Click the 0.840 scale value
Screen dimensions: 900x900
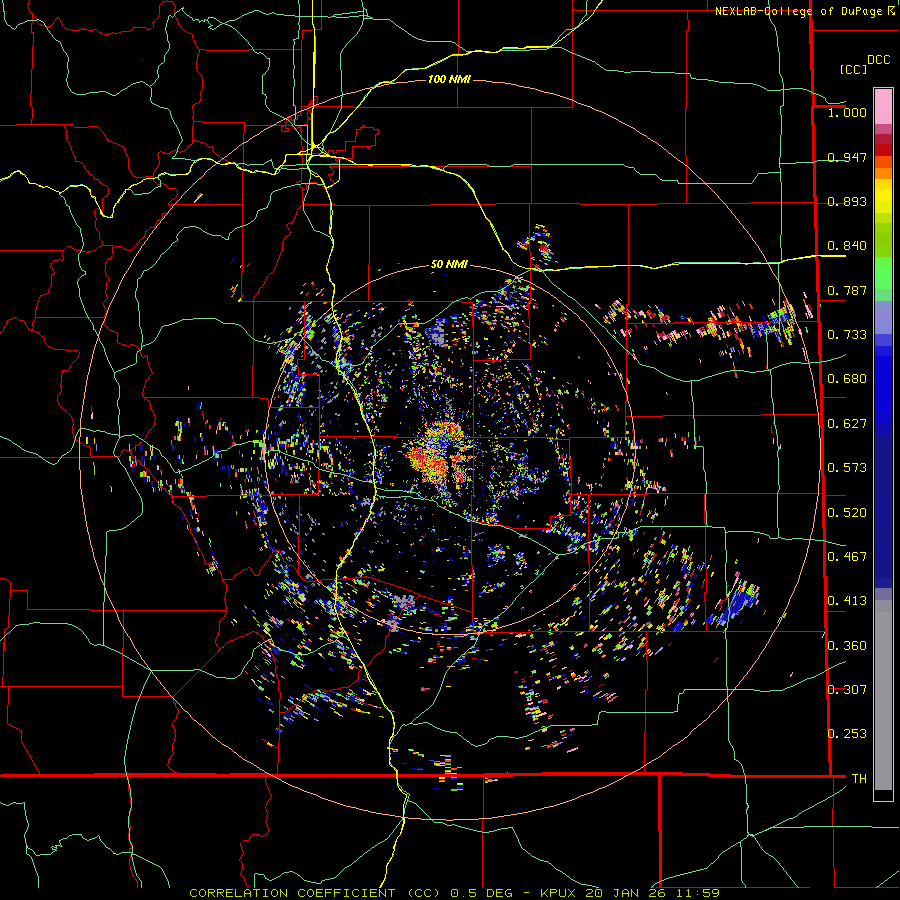847,246
